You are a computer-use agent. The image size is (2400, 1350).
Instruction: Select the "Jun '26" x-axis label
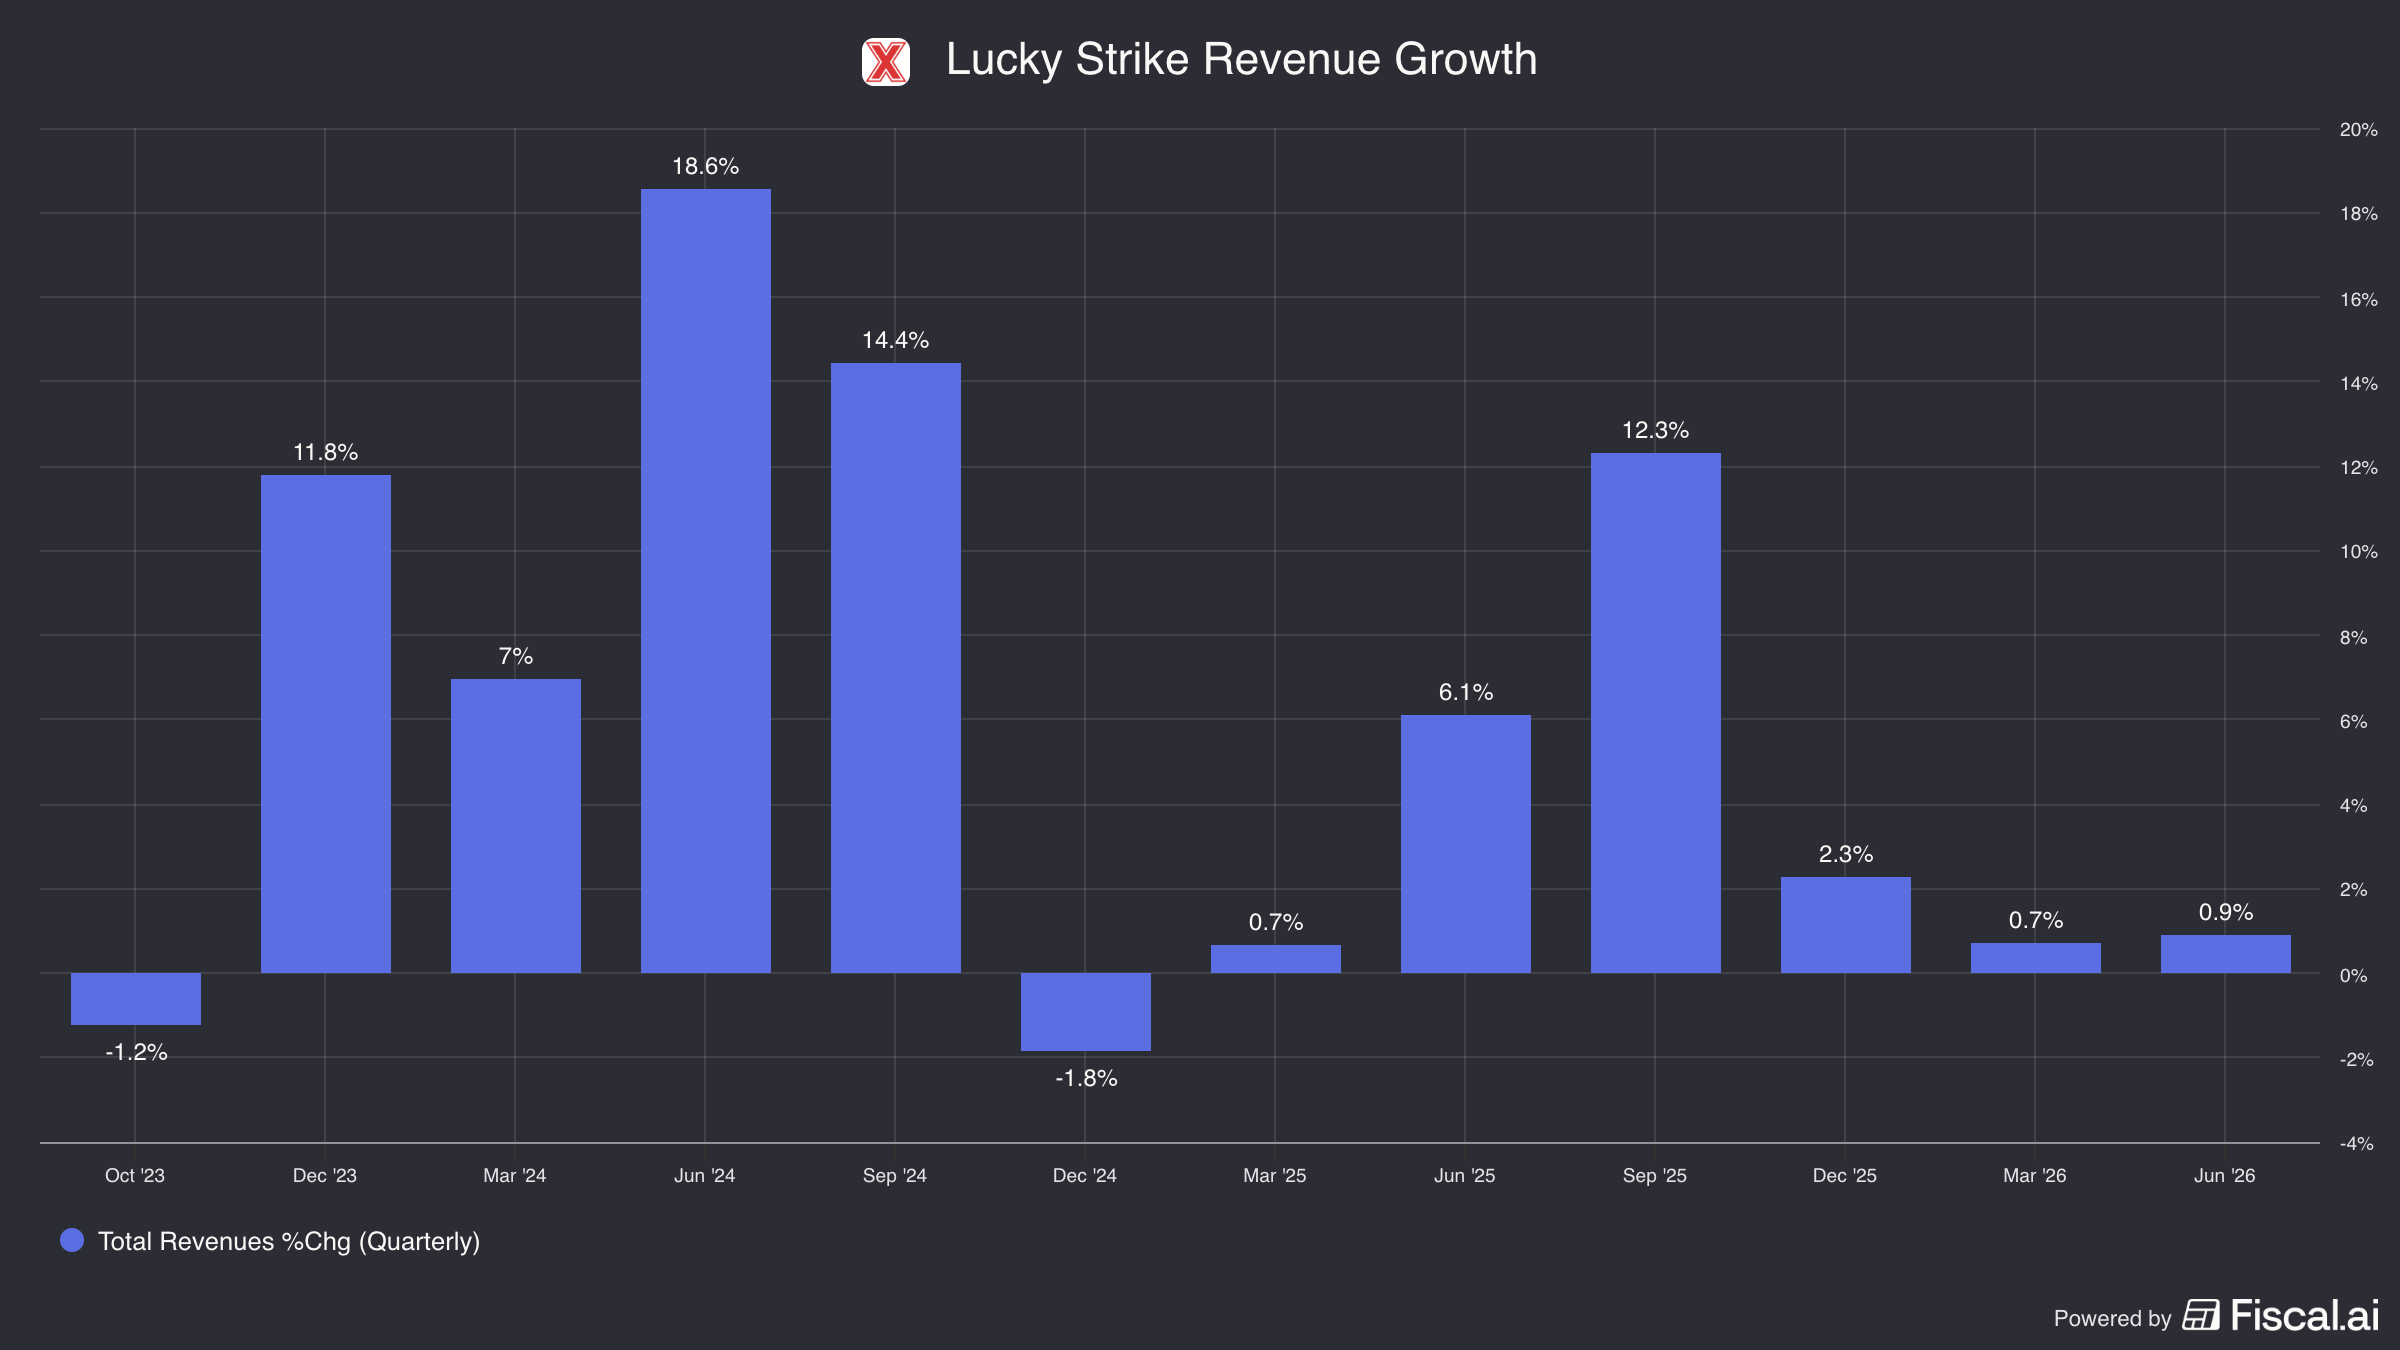click(x=2225, y=1175)
